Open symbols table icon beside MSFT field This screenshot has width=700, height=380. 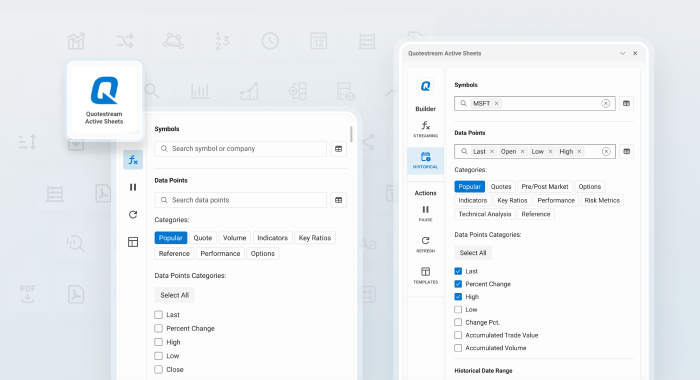tap(626, 103)
